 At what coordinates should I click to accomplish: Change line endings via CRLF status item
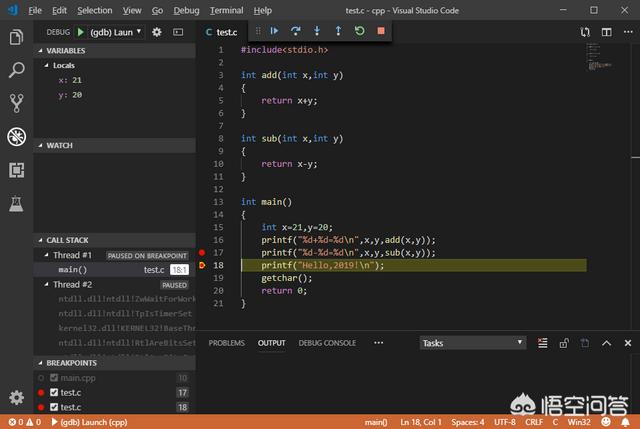tap(534, 422)
